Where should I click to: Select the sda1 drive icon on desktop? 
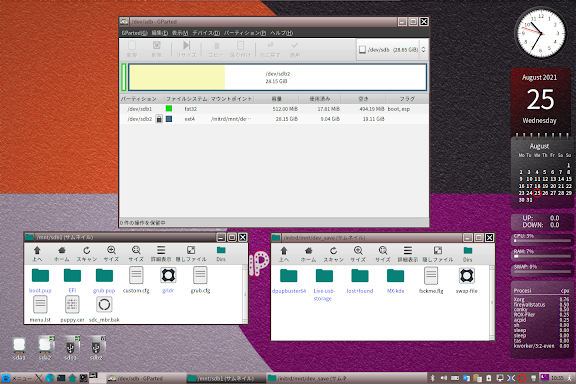(19, 345)
